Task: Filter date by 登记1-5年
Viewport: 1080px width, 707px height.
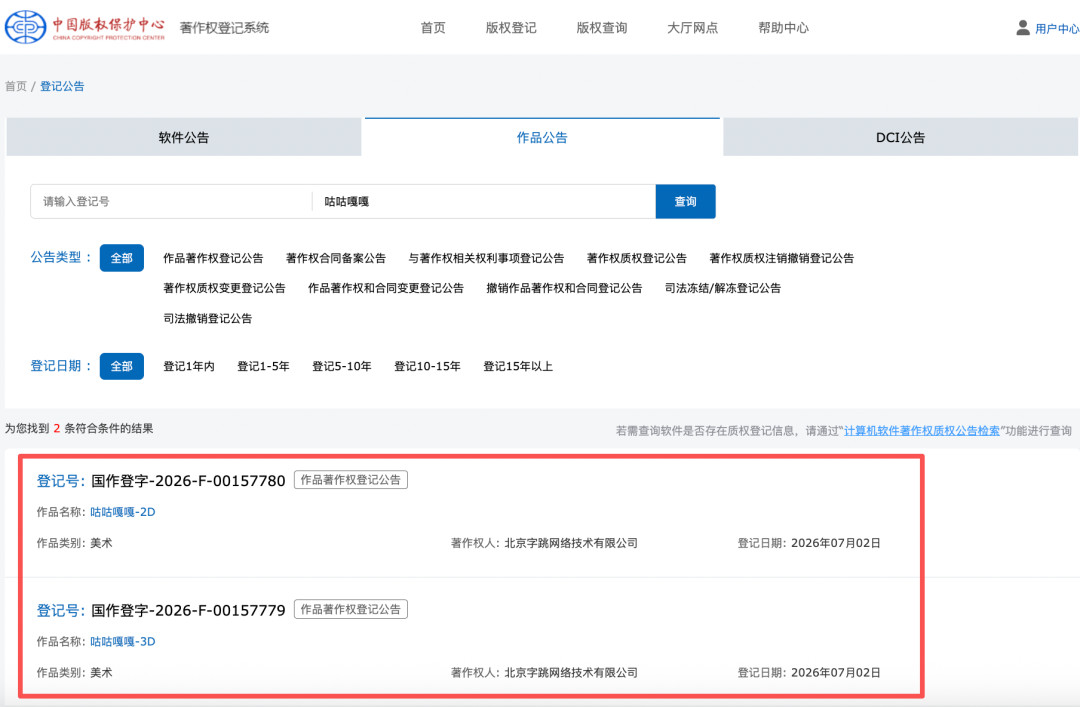Action: (263, 366)
